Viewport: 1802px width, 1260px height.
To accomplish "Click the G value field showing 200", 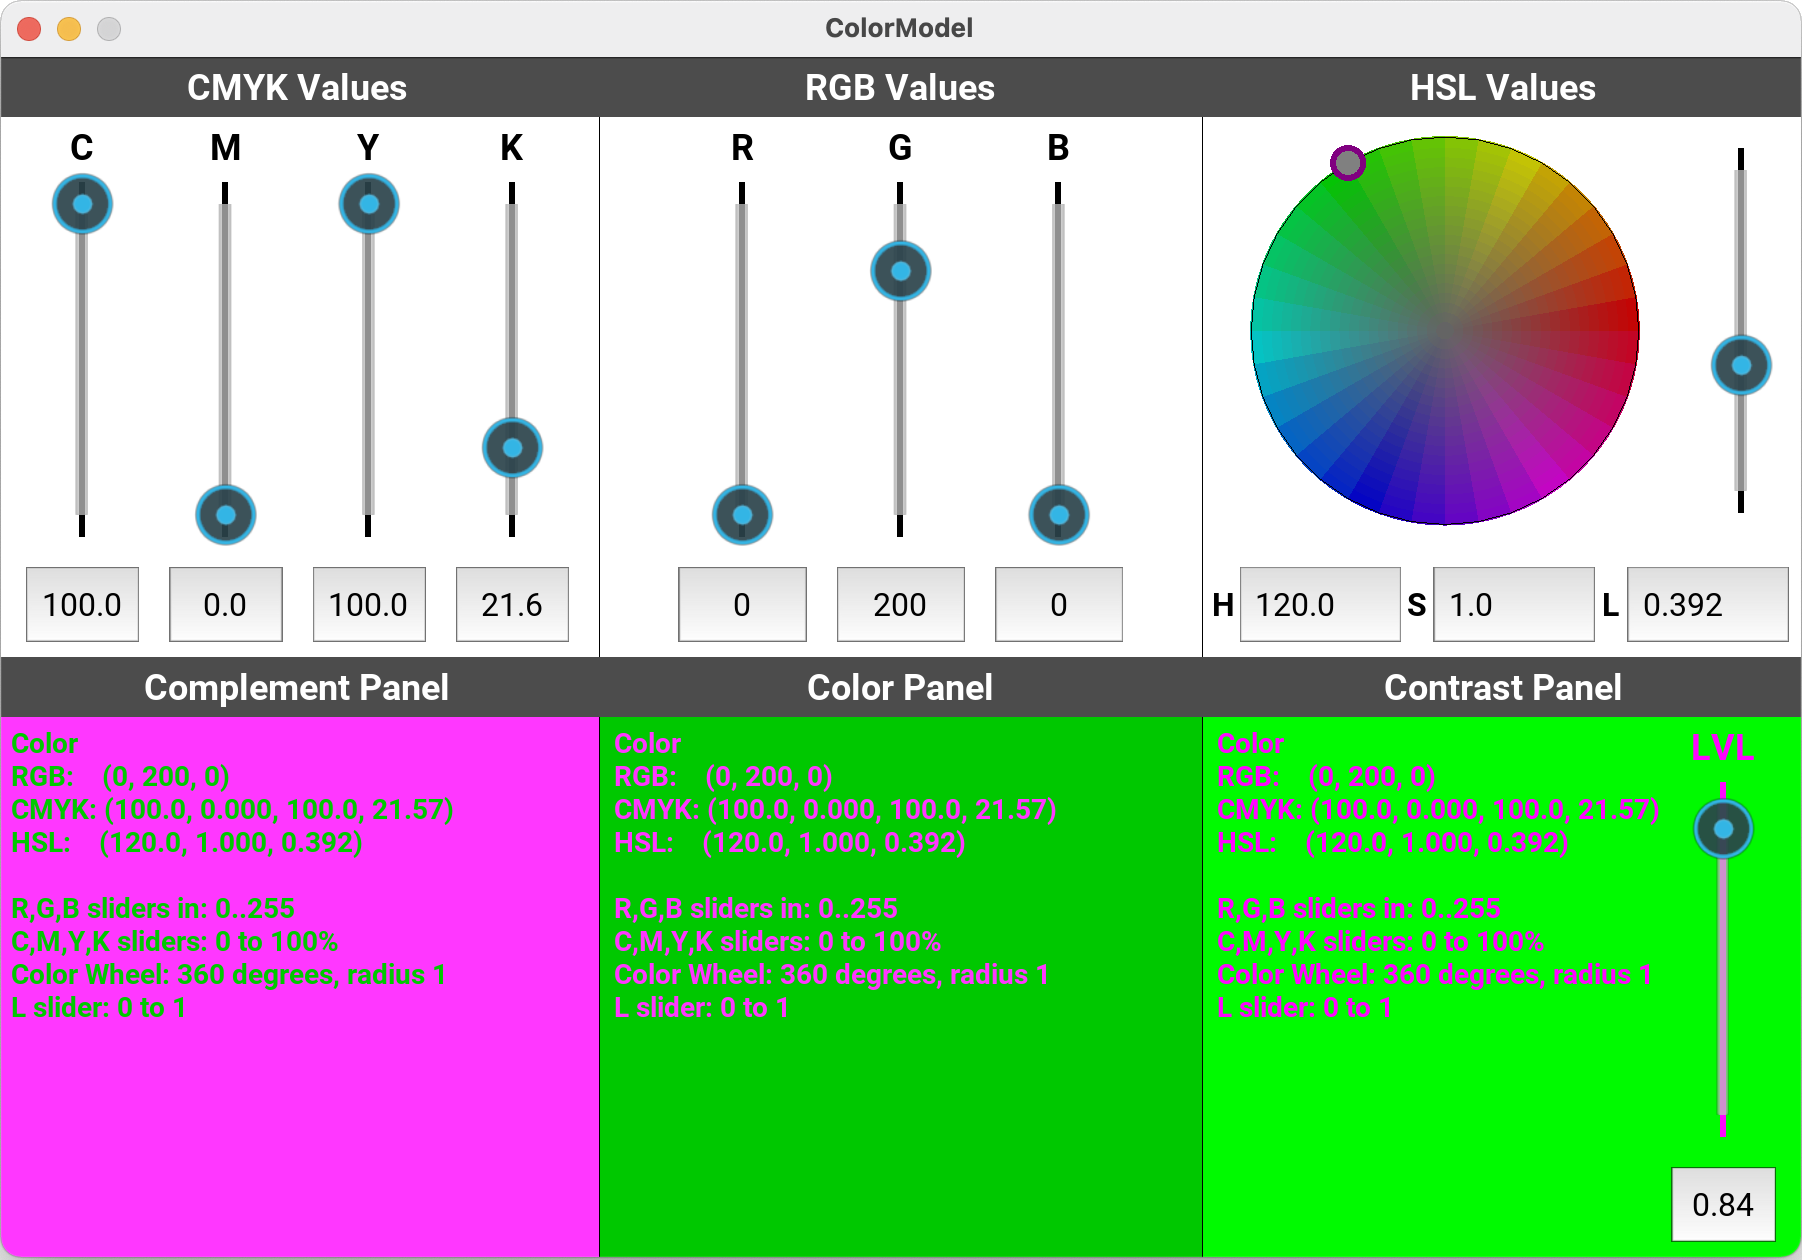I will click(x=900, y=605).
